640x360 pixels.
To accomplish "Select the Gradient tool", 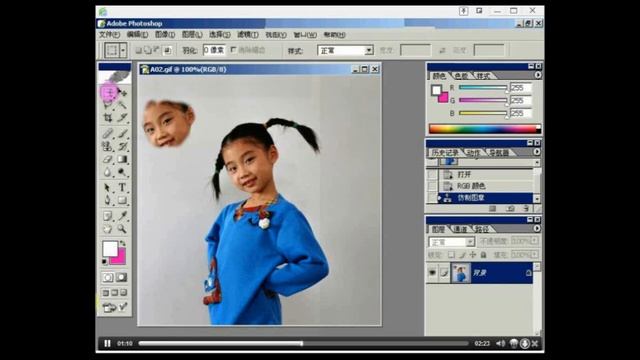I will (x=122, y=159).
